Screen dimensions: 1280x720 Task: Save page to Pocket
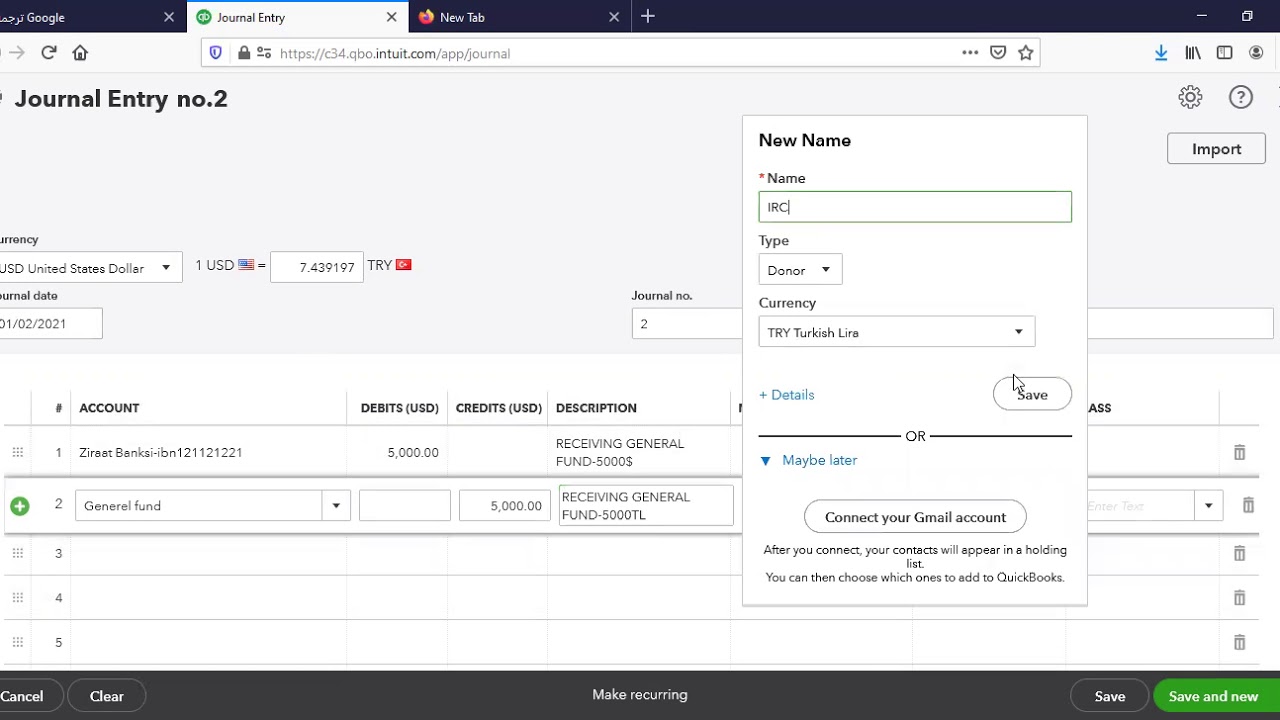997,53
